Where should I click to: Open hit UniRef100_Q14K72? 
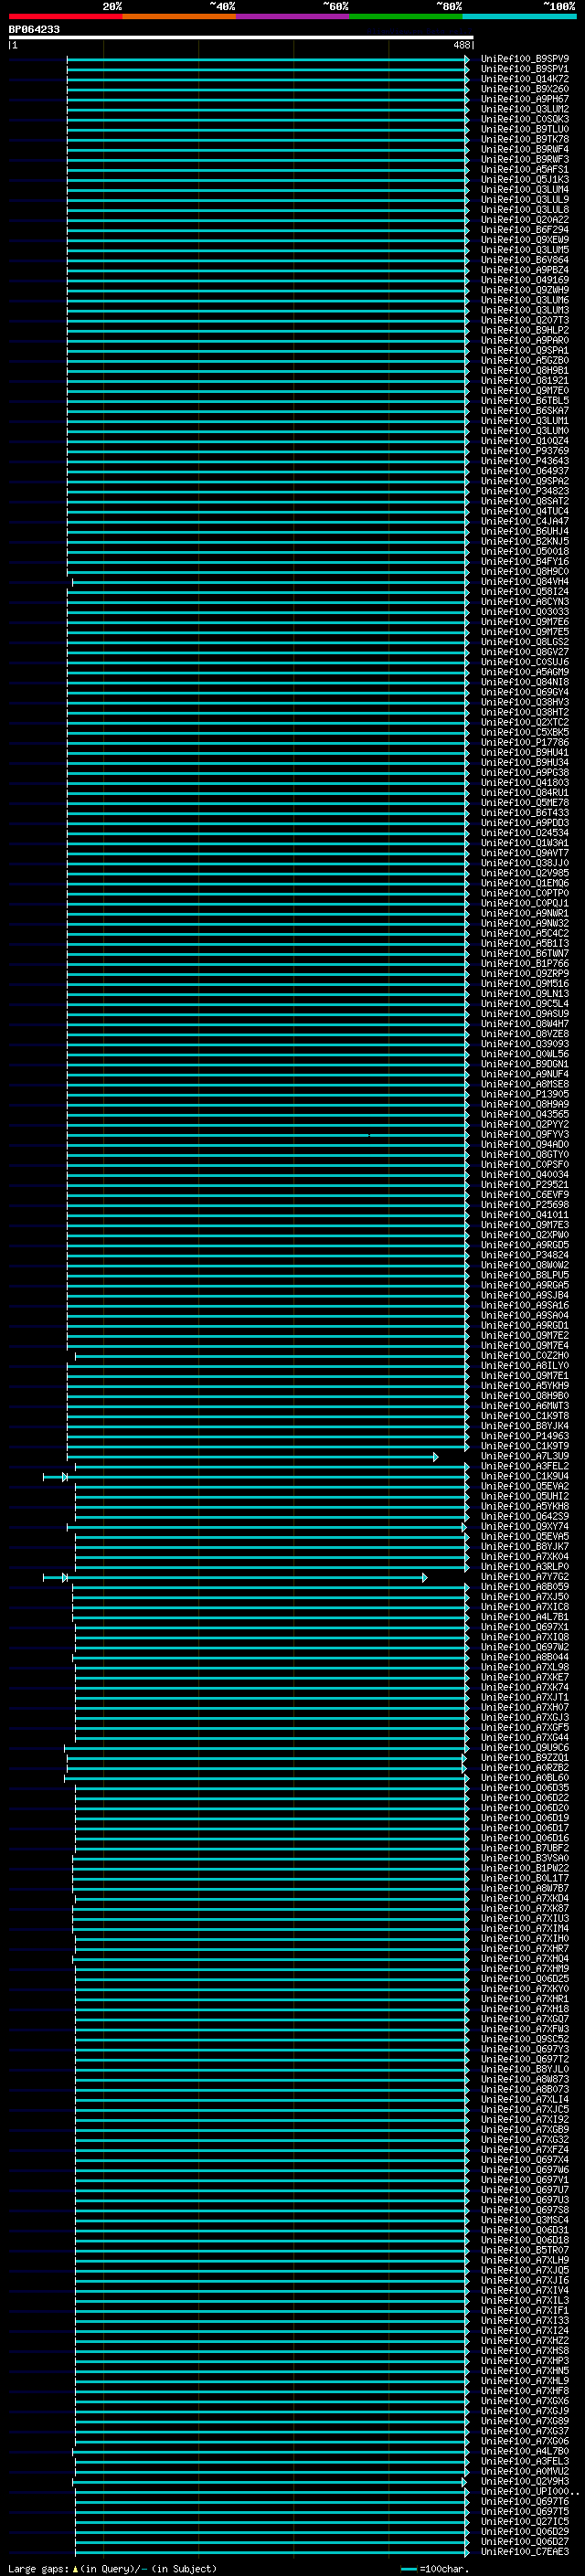pos(525,79)
